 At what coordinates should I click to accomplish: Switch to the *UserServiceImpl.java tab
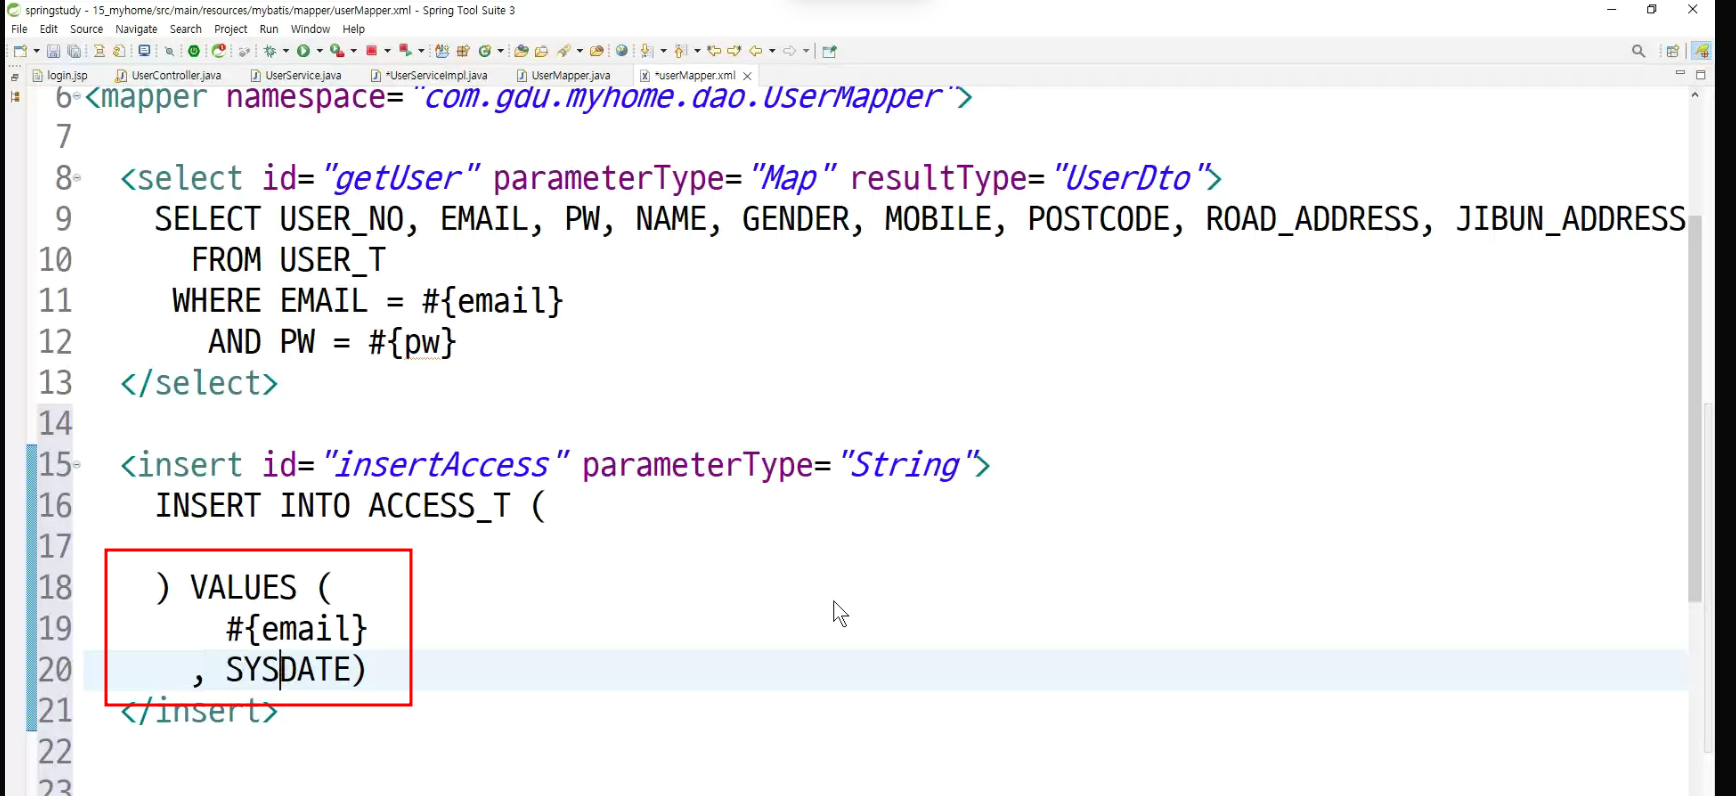click(429, 75)
